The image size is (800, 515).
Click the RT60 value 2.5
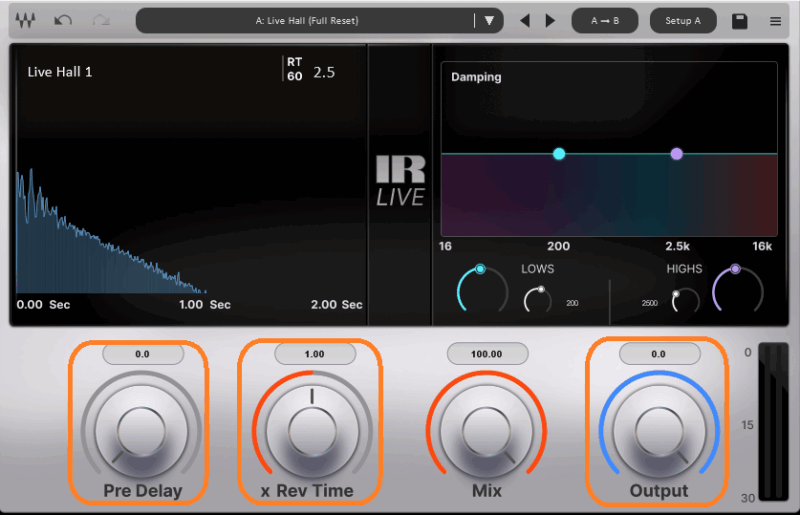(x=324, y=72)
